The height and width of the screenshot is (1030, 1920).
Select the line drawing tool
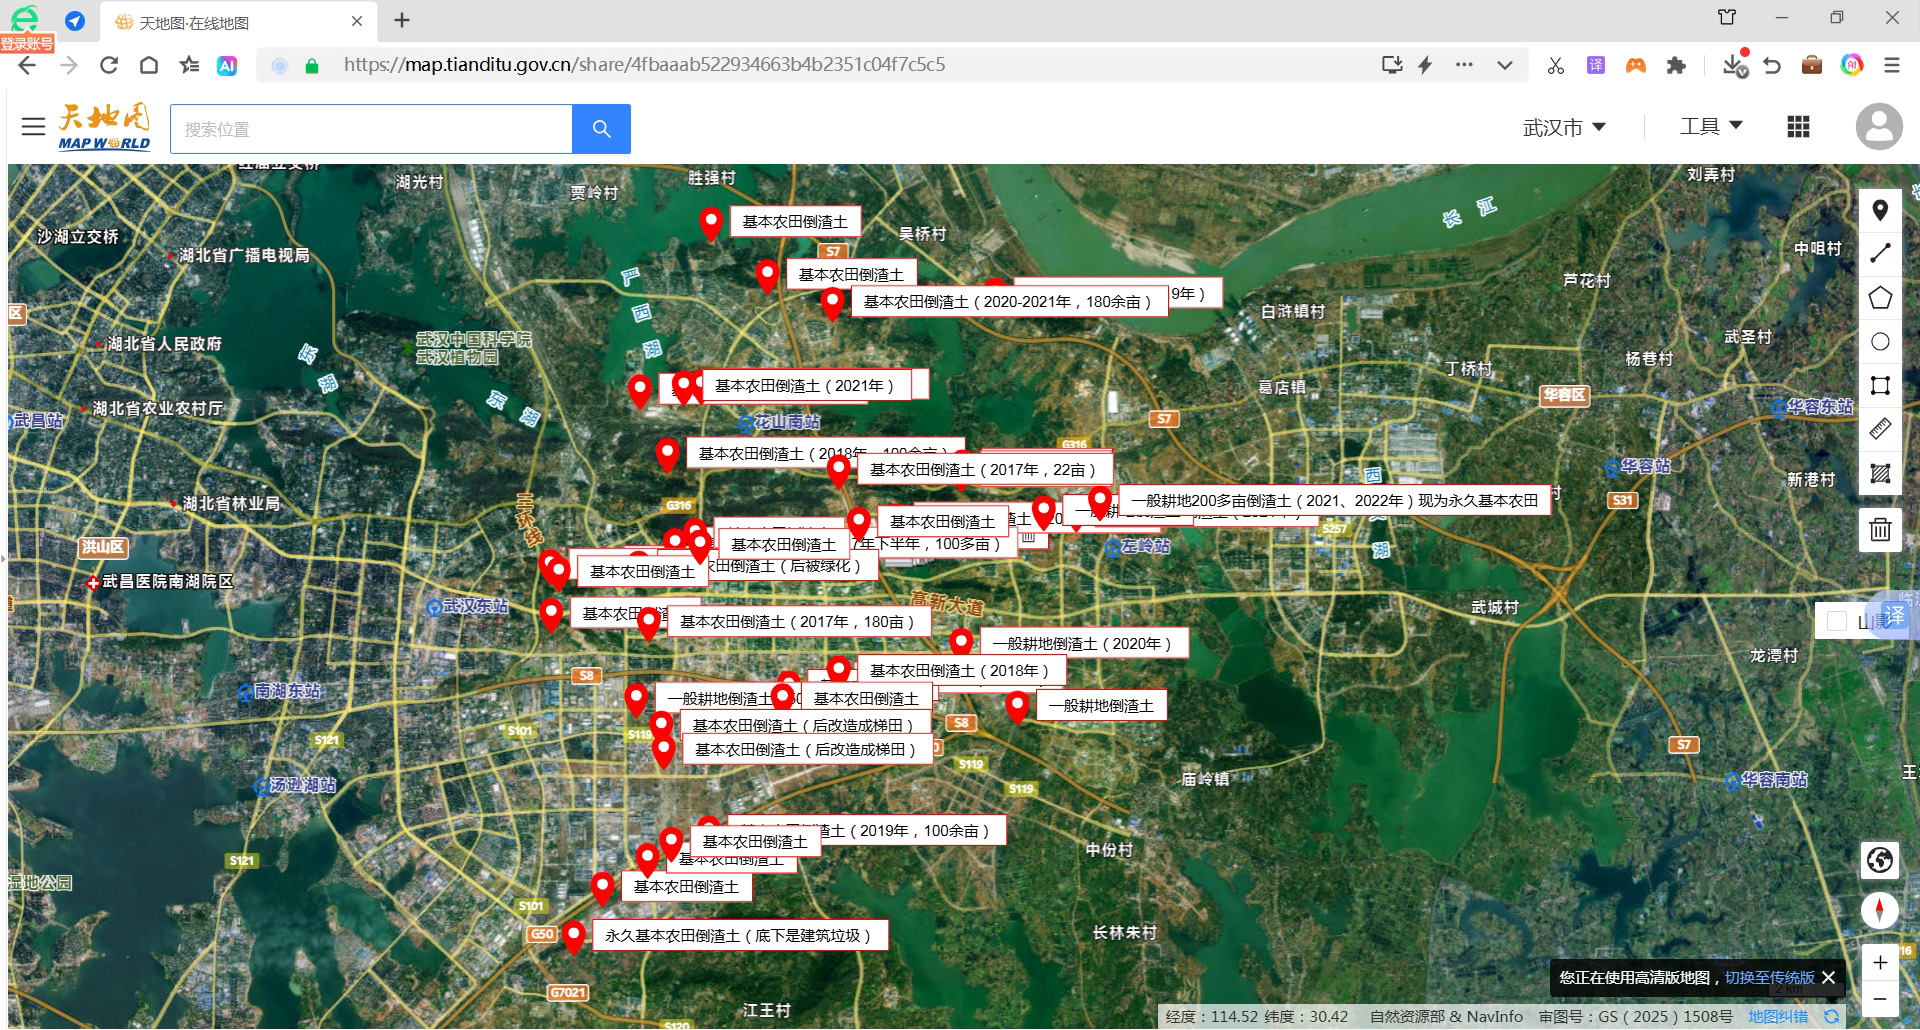(1880, 254)
